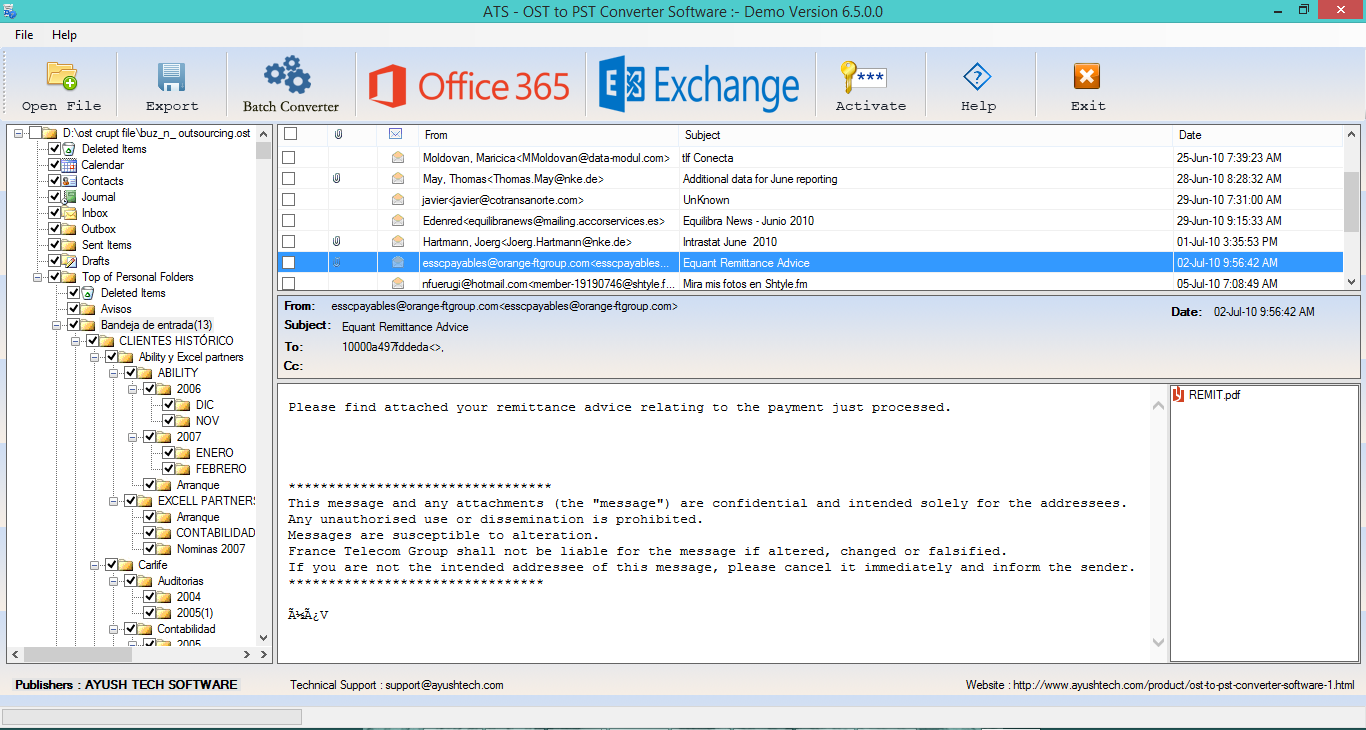1366x730 pixels.
Task: Collapse the ABILITY folder tree node
Action: pos(115,373)
